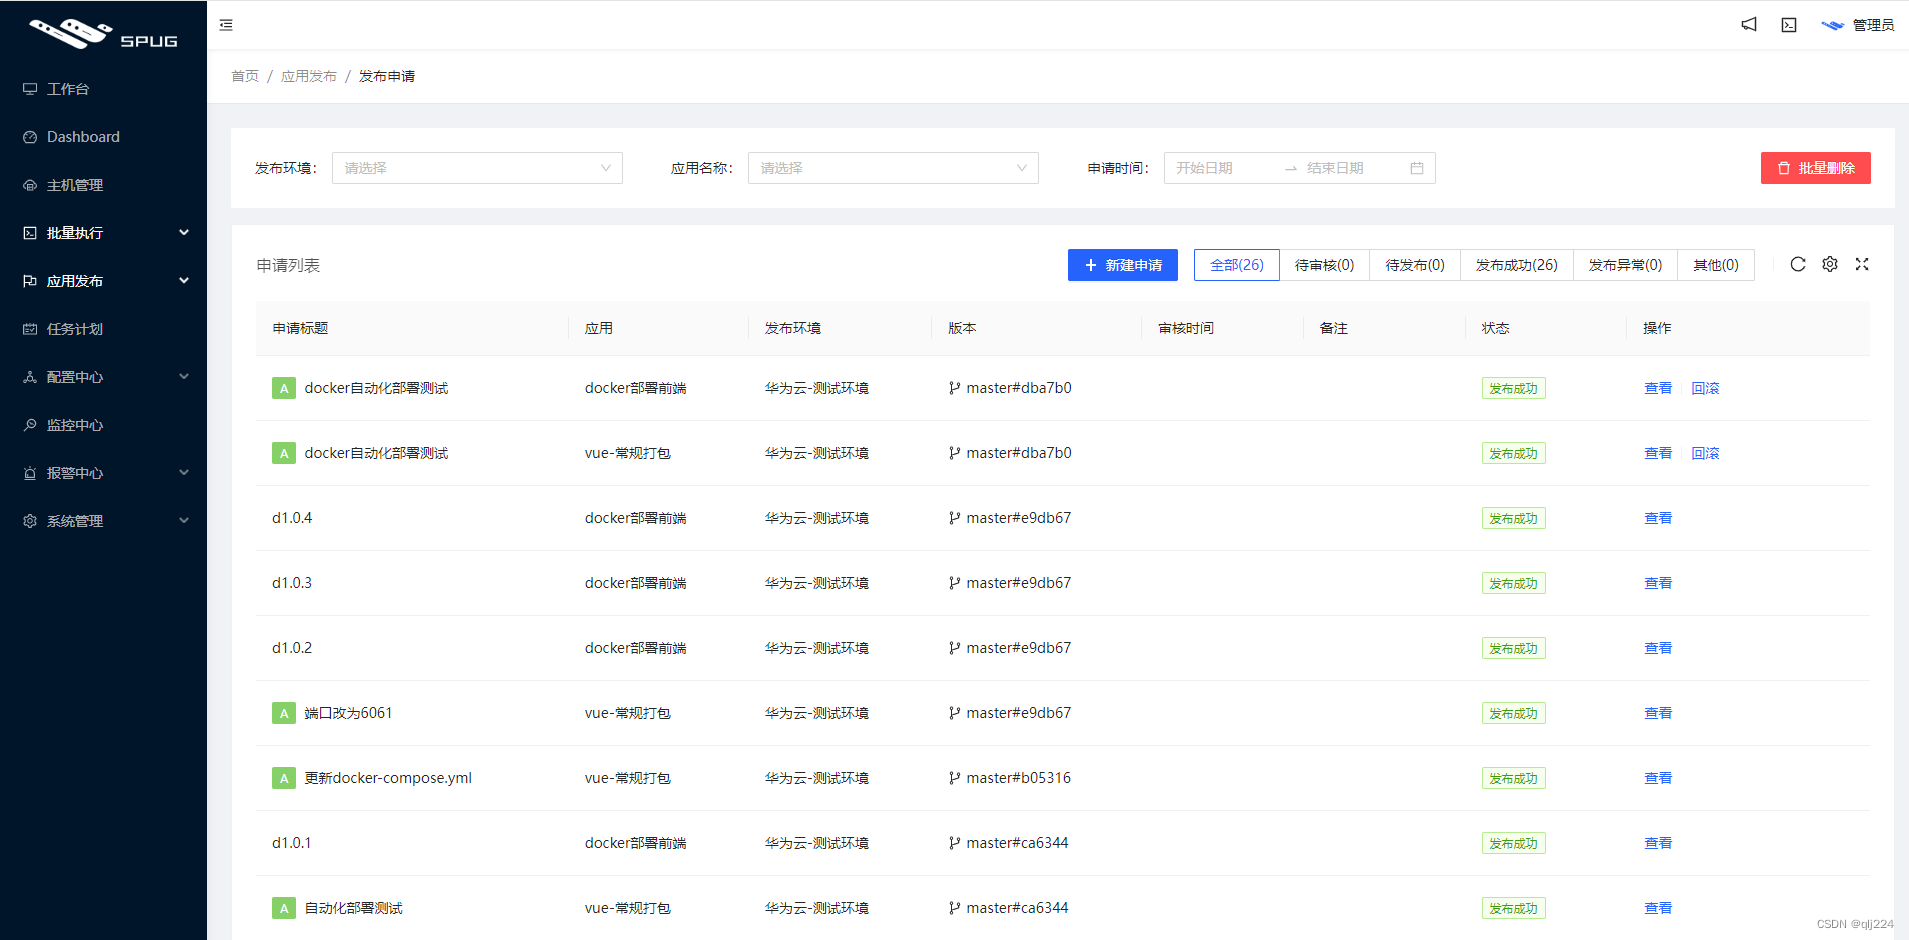Click the 首页 breadcrumb link
This screenshot has height=940, width=1909.
tap(245, 76)
